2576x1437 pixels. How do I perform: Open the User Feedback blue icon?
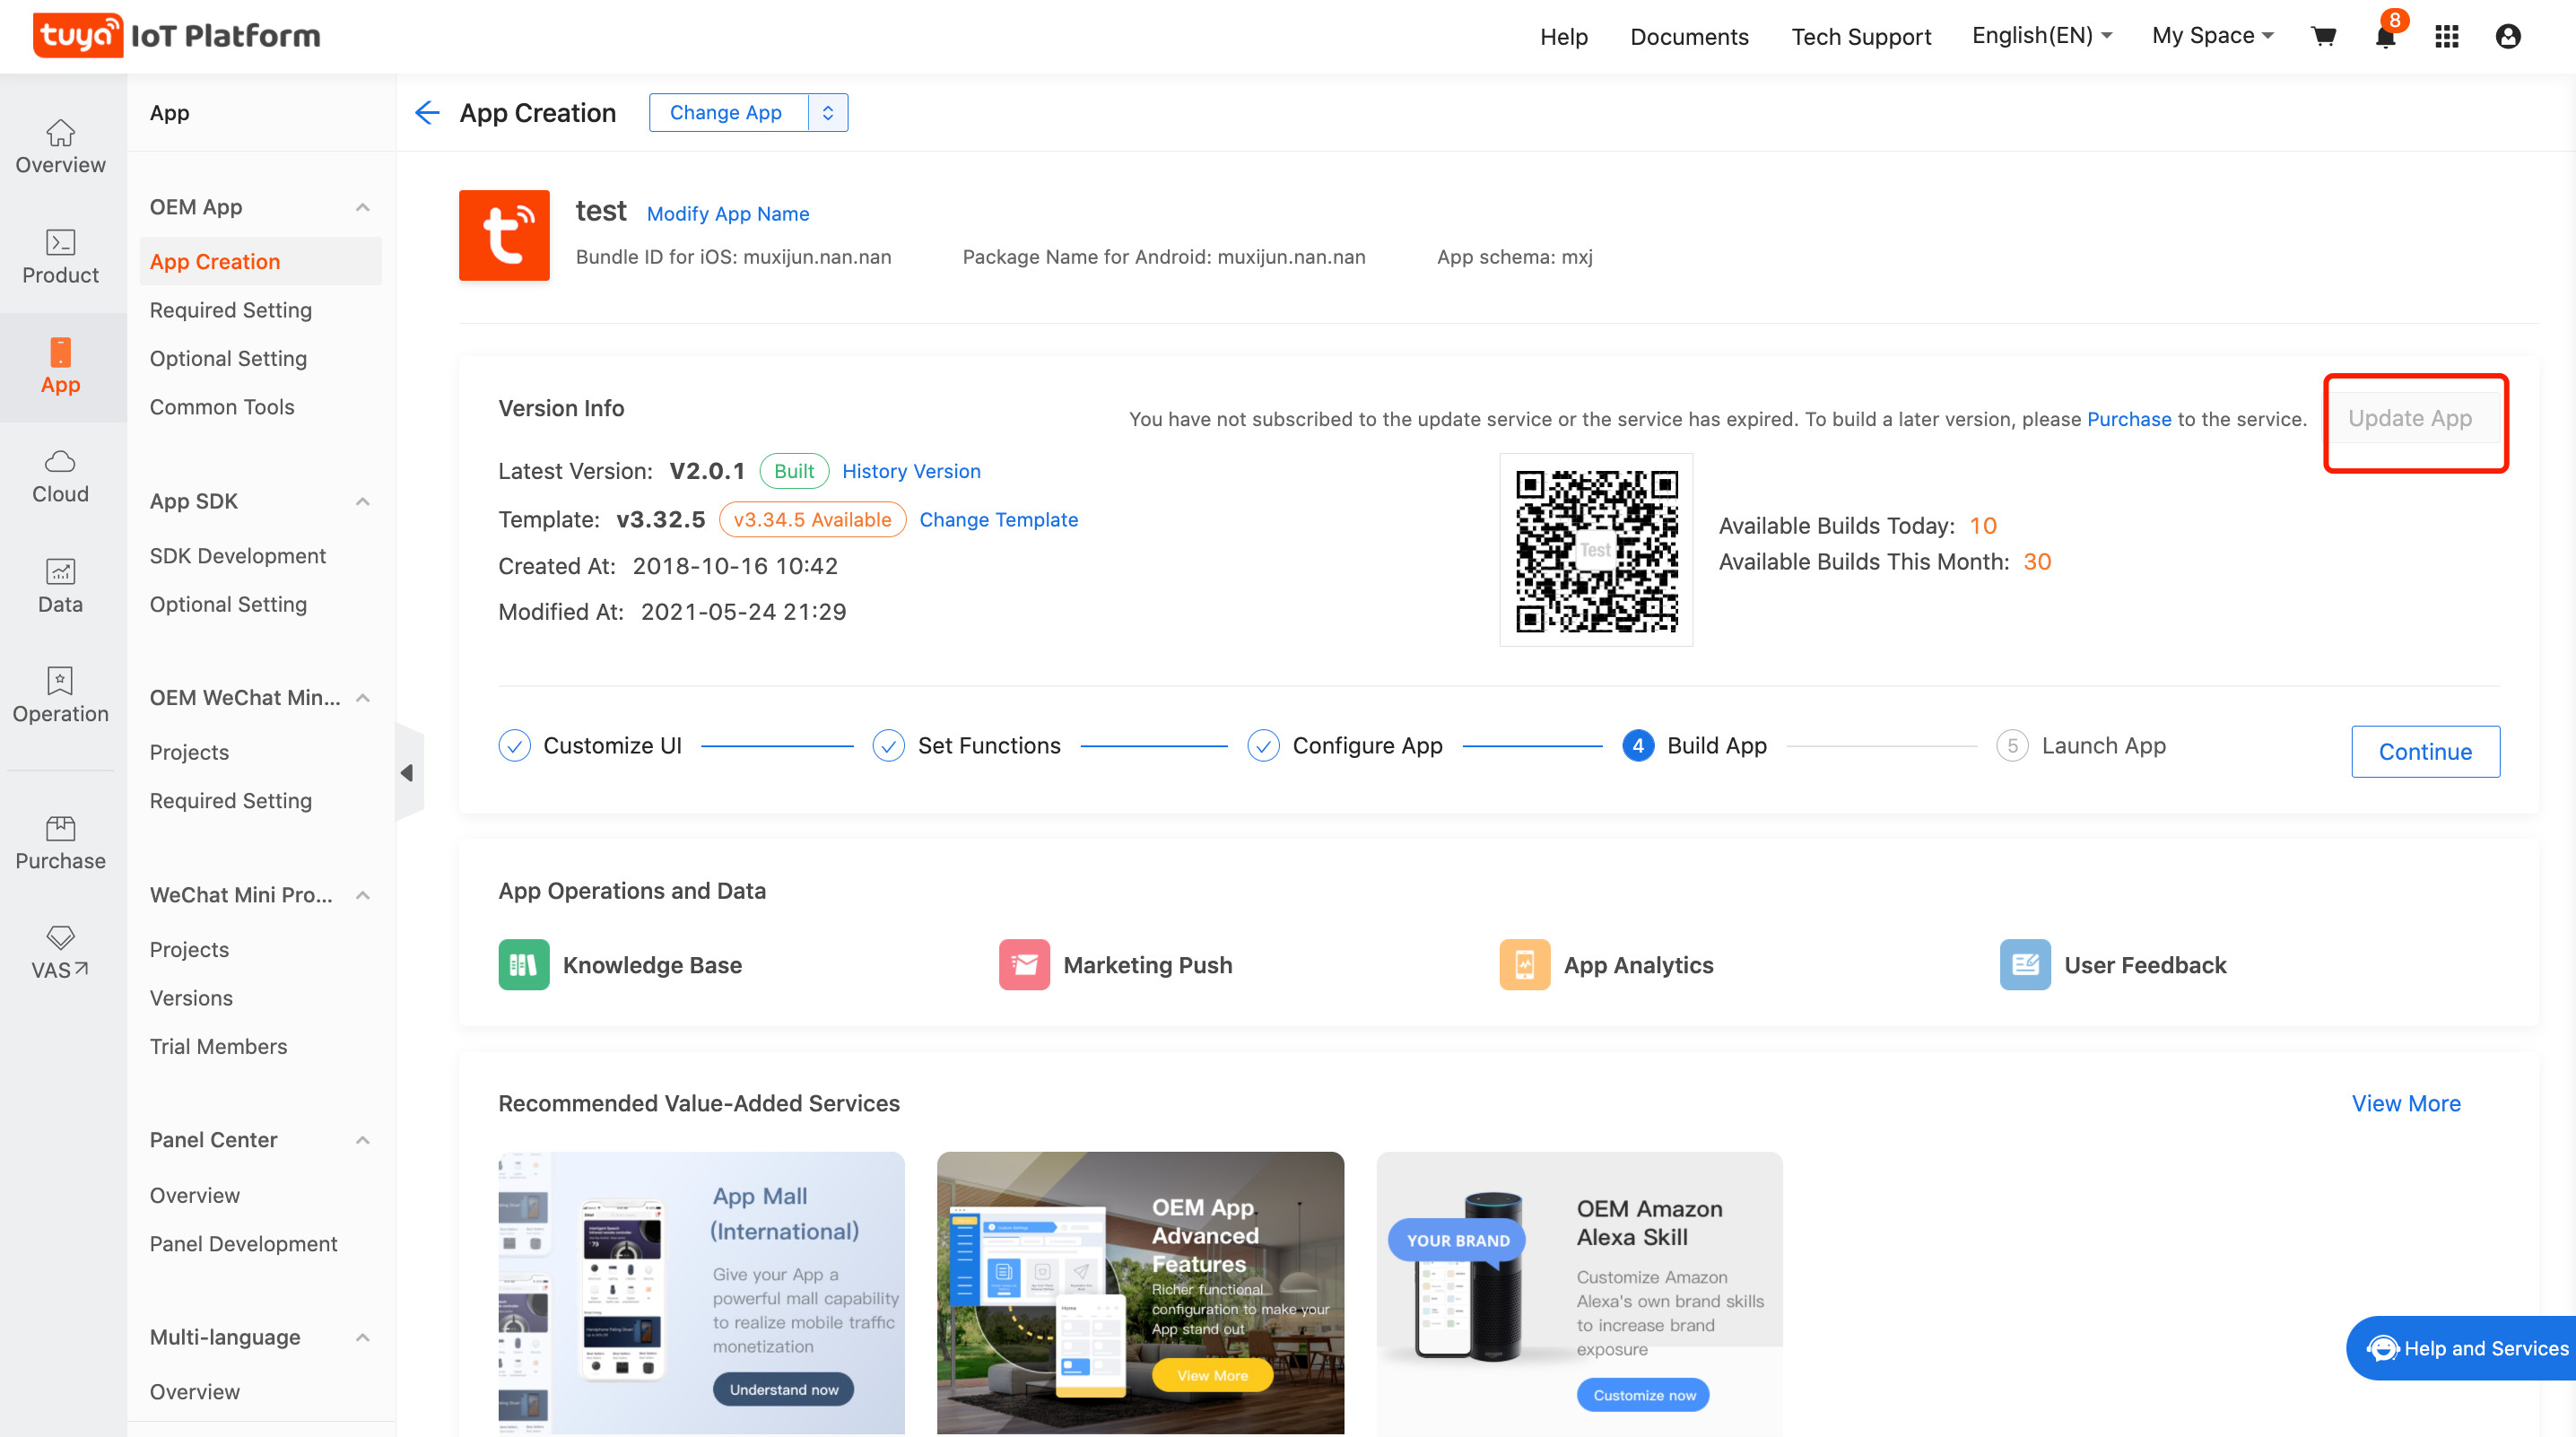[x=2025, y=965]
